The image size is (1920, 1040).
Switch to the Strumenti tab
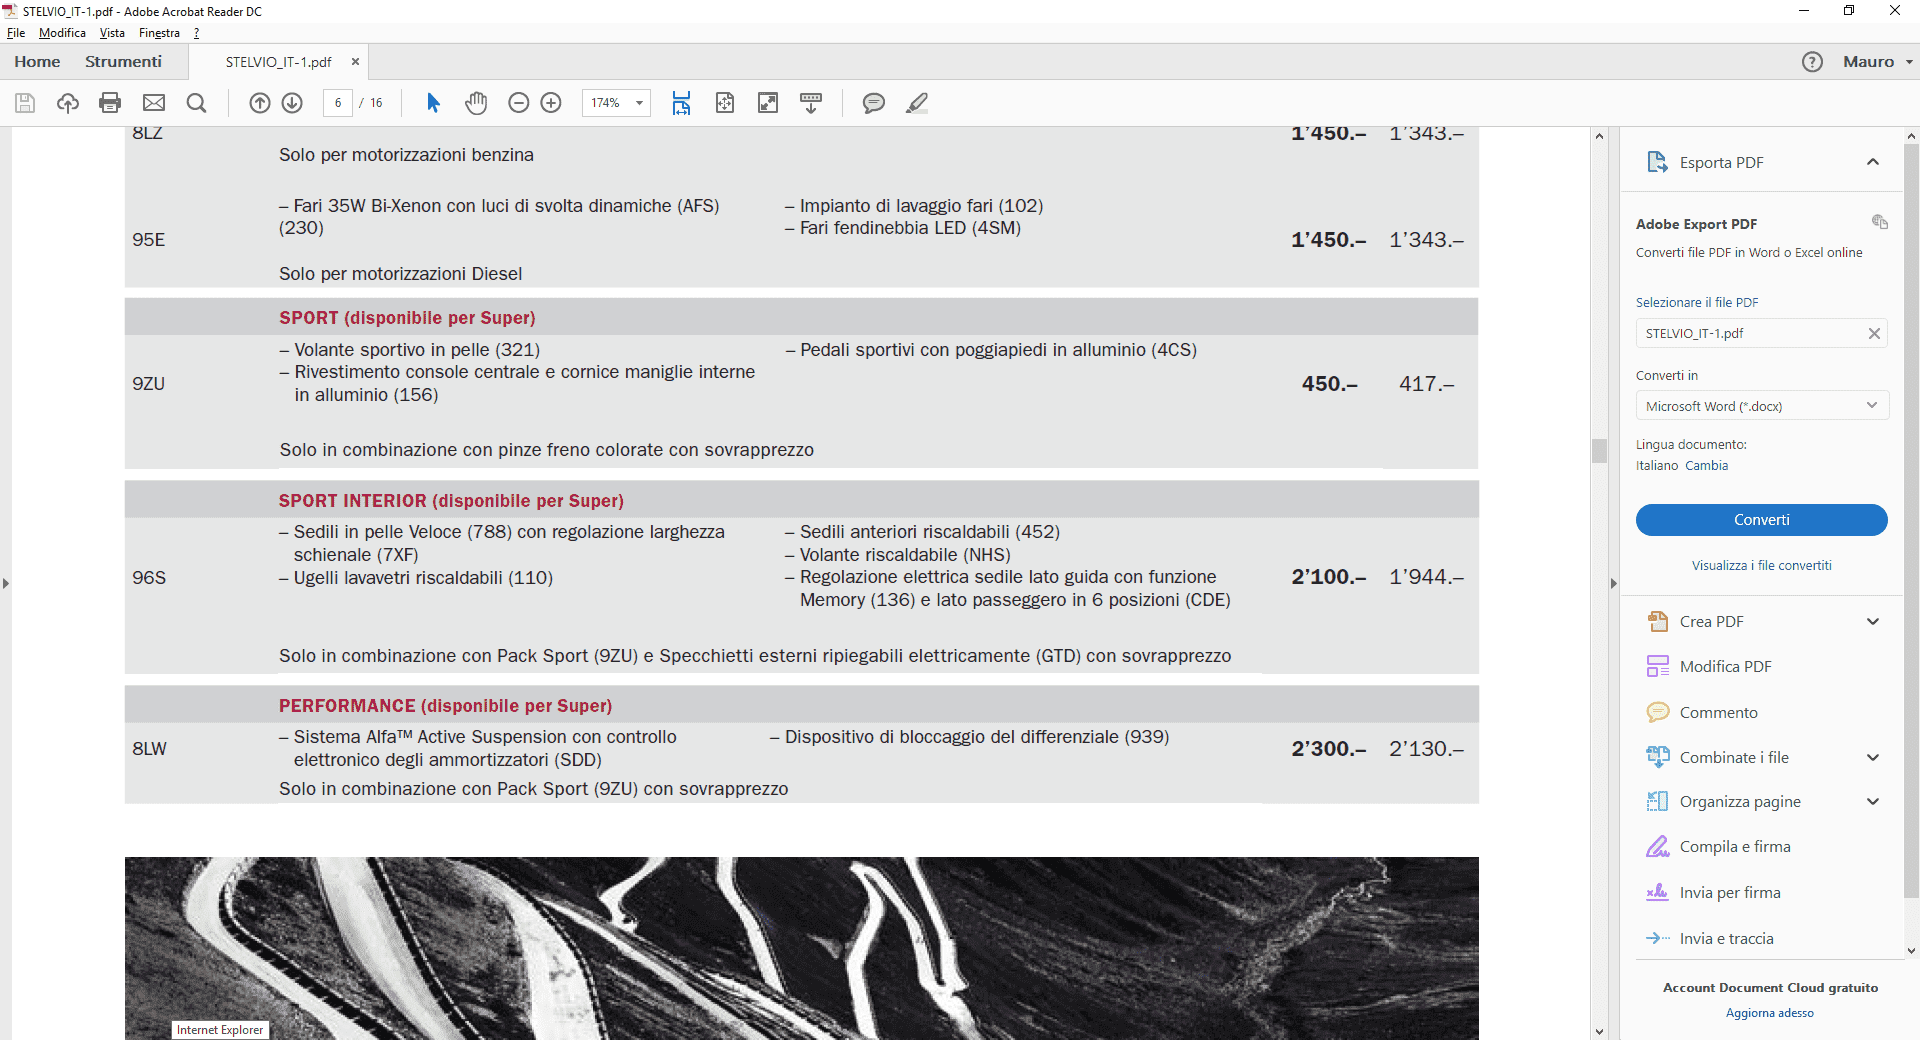(x=123, y=62)
